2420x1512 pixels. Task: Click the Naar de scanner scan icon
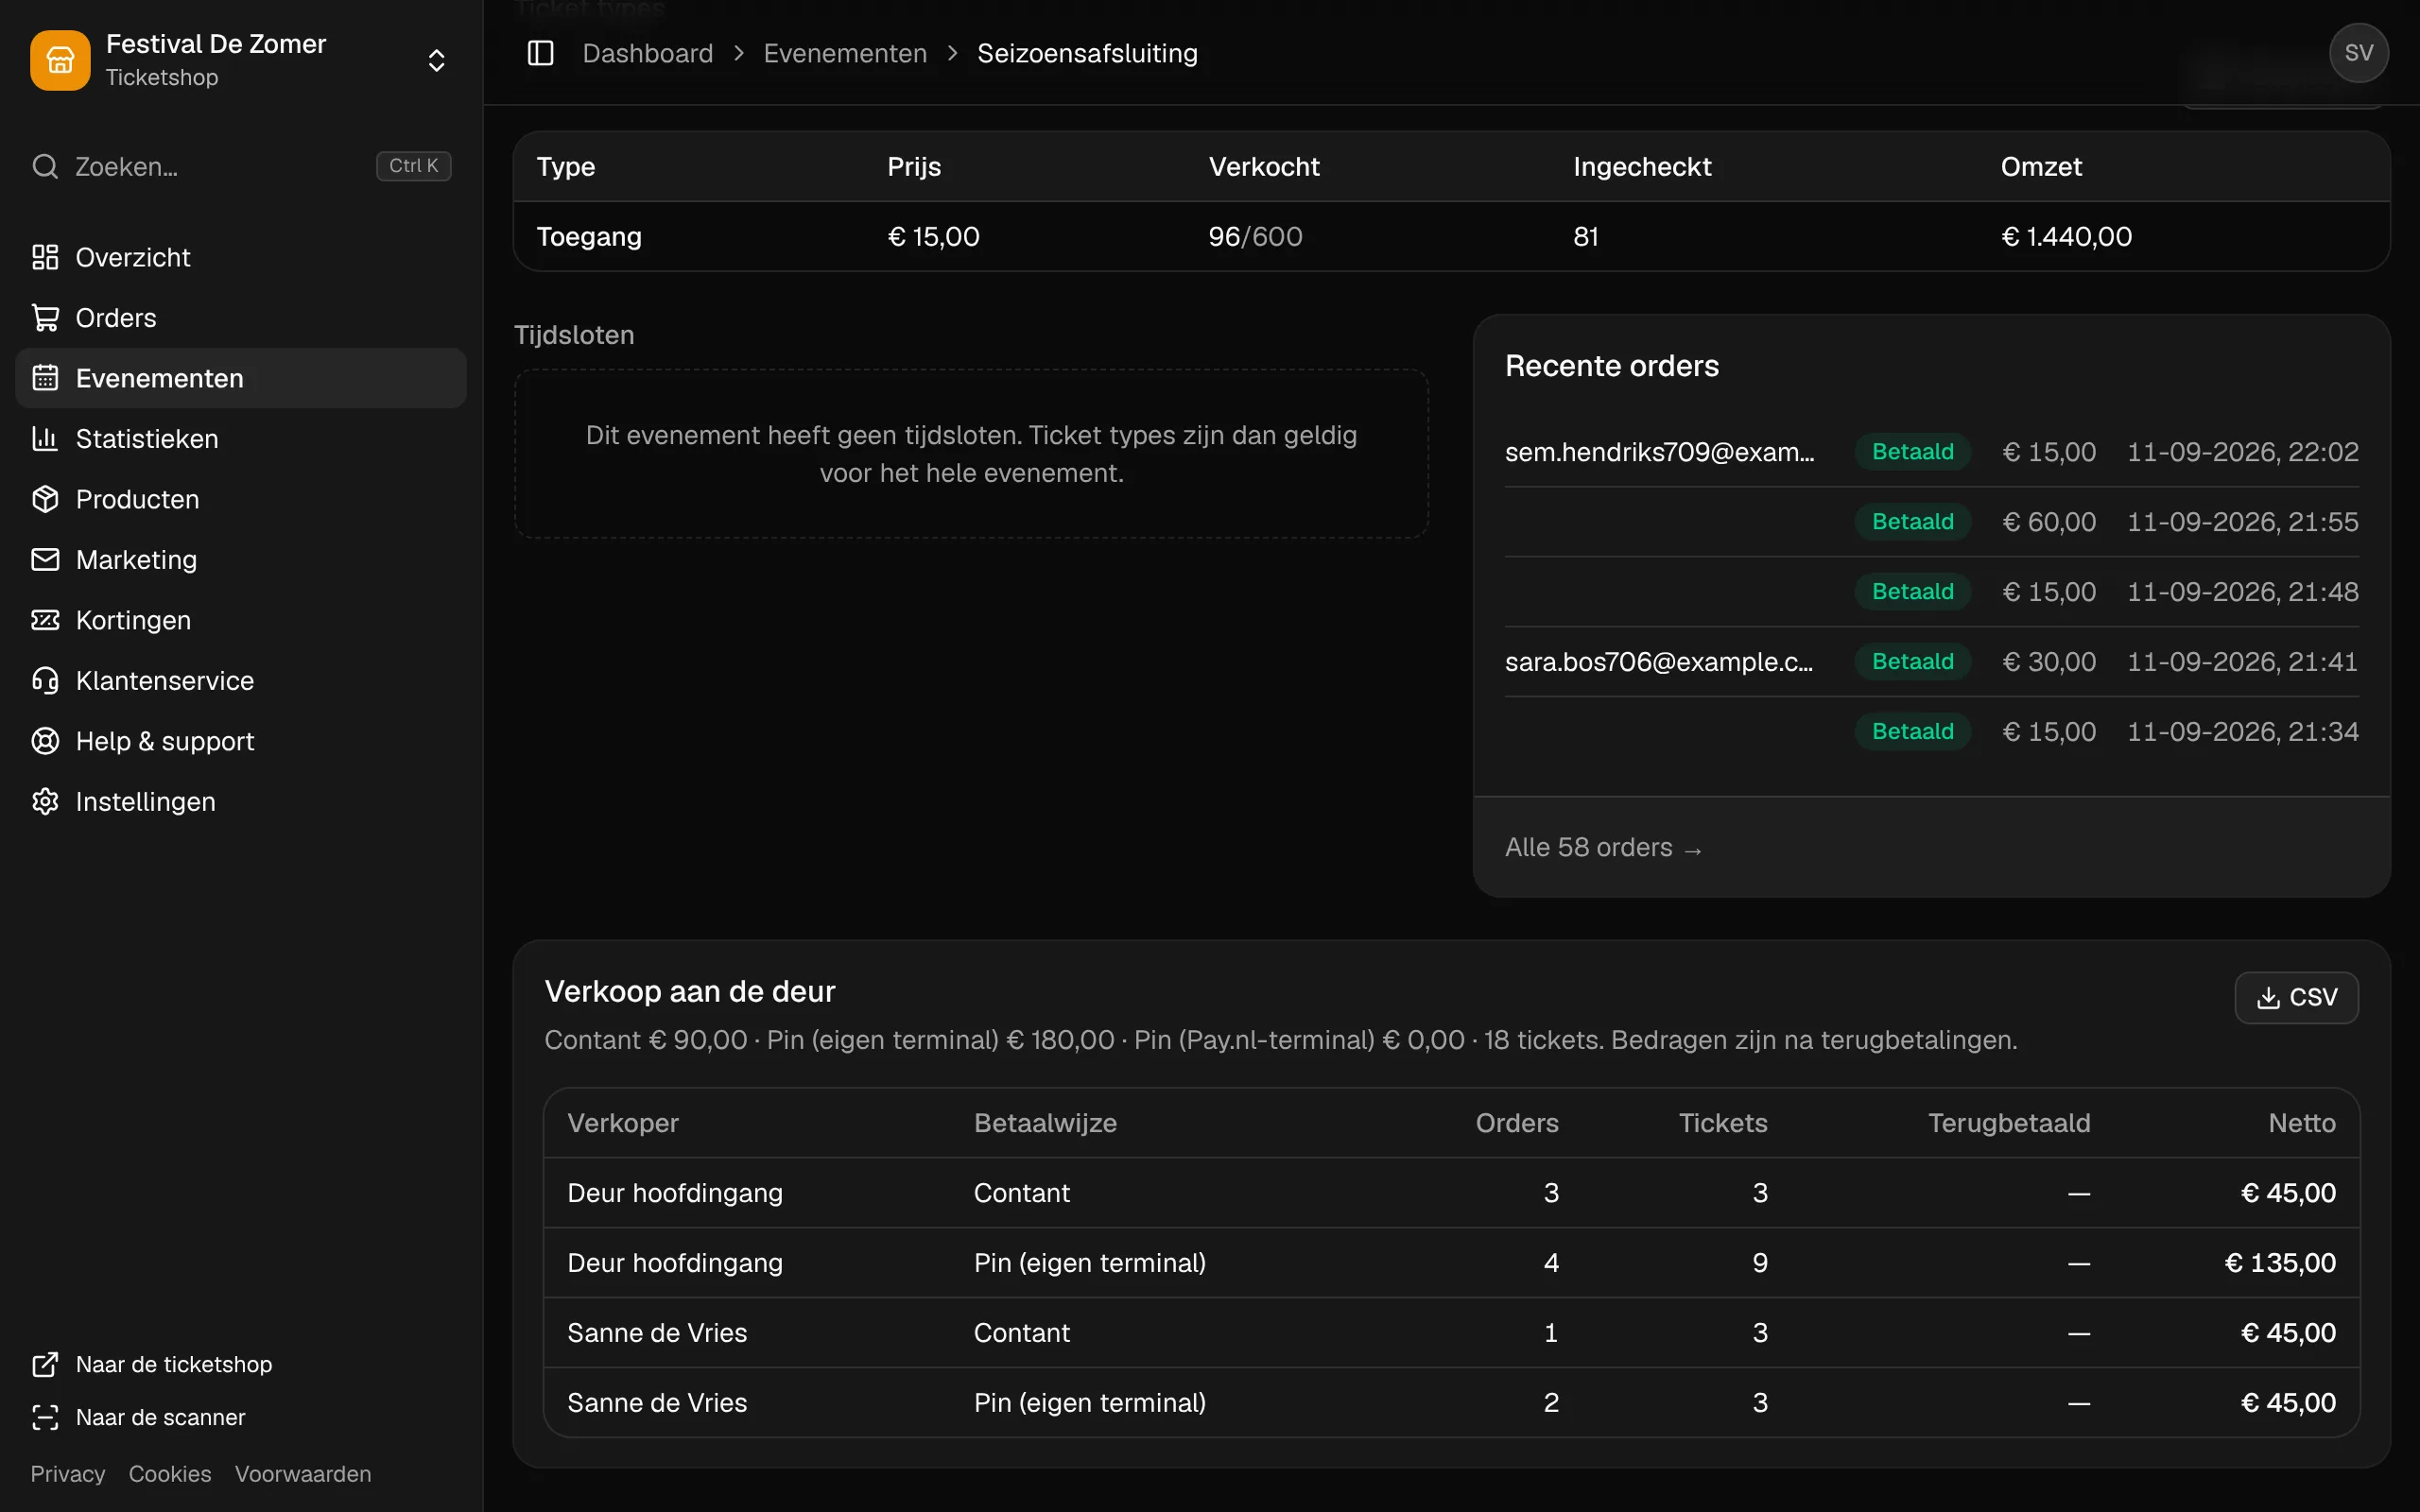45,1417
